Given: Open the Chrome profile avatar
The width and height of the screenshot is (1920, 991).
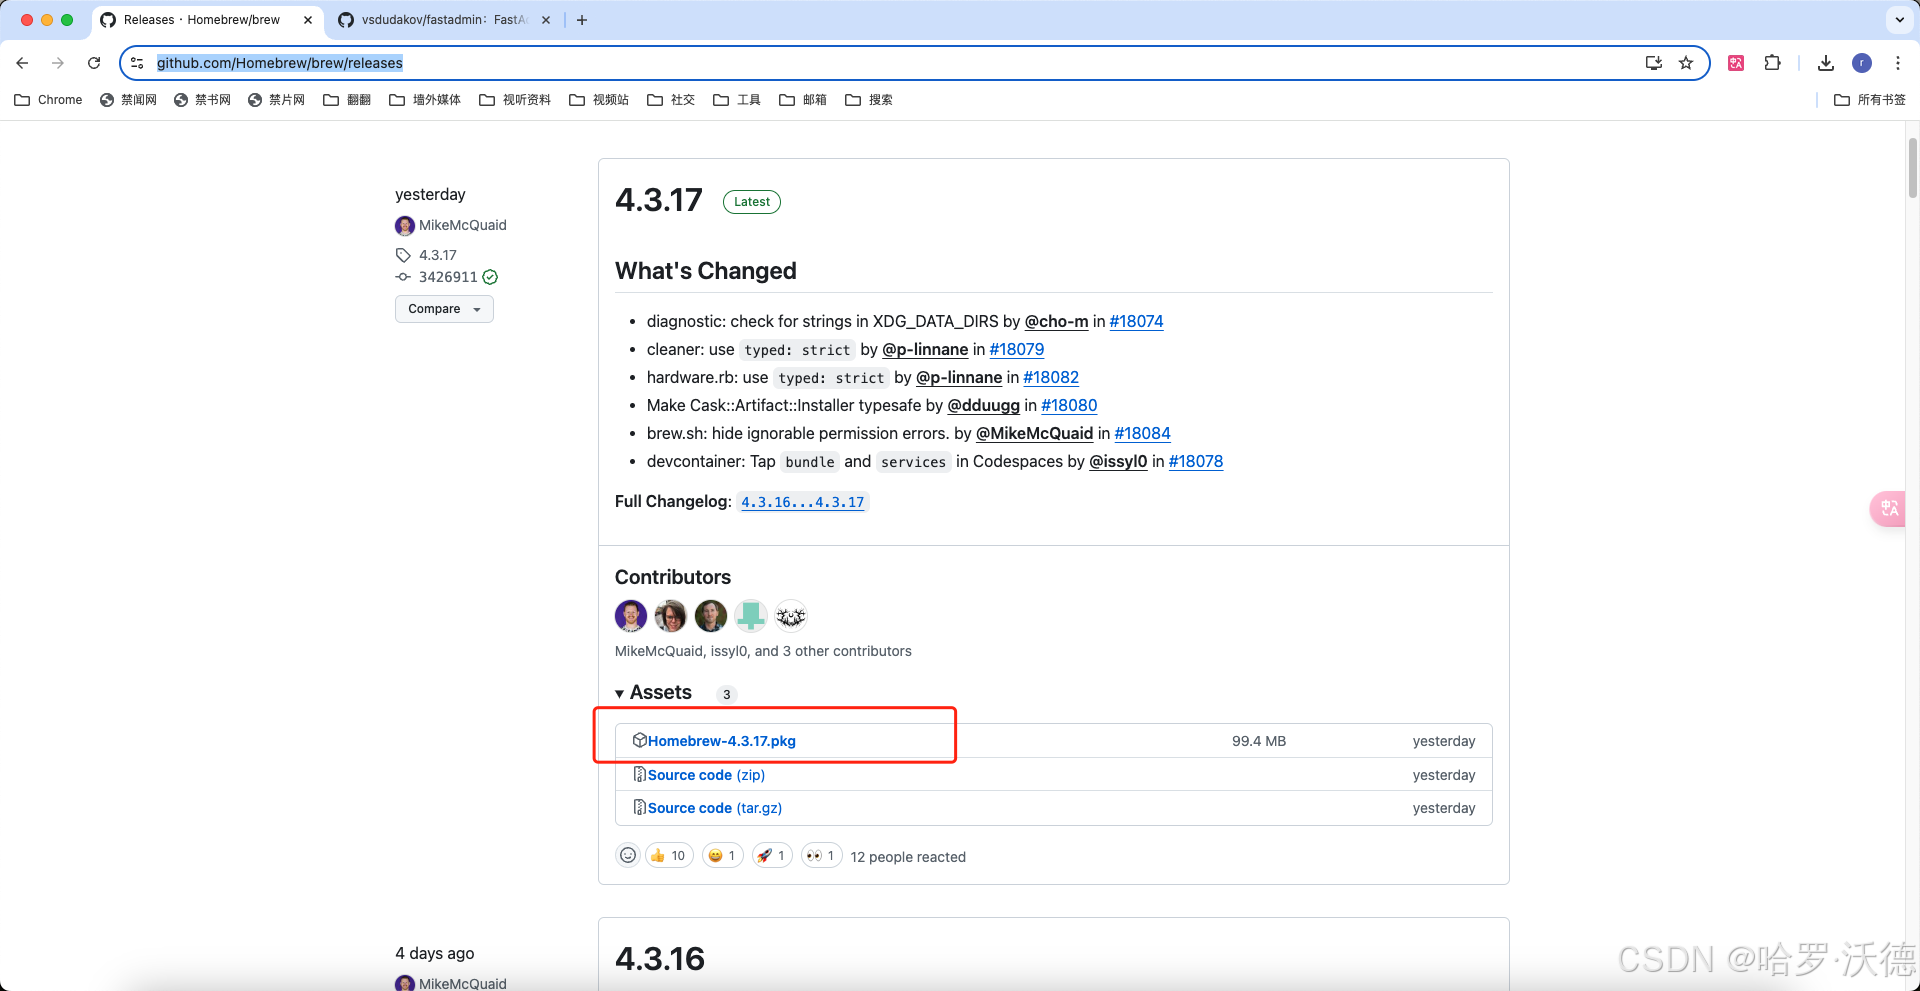Looking at the screenshot, I should click(x=1862, y=63).
